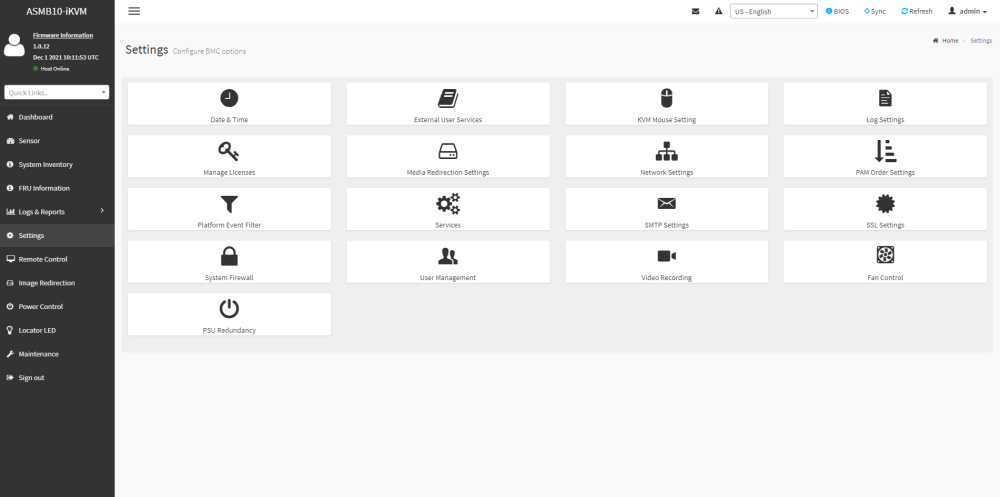Open Remote Control in the sidebar
Viewport: 1000px width, 497px height.
click(x=57, y=259)
